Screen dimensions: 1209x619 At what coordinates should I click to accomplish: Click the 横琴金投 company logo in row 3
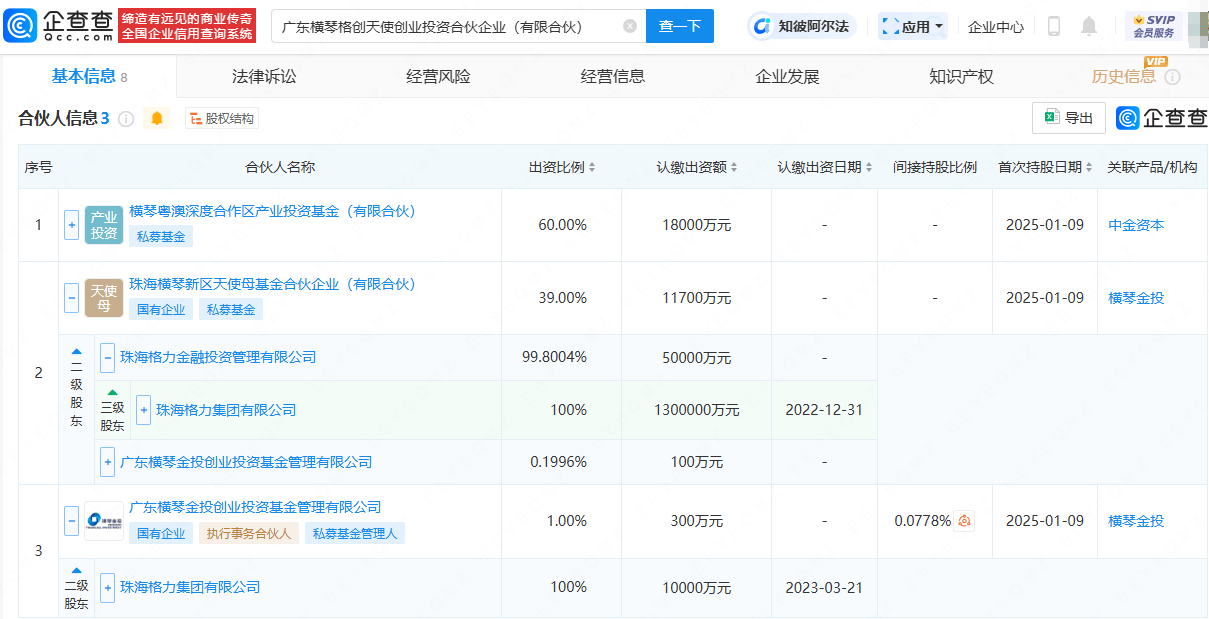tap(104, 521)
